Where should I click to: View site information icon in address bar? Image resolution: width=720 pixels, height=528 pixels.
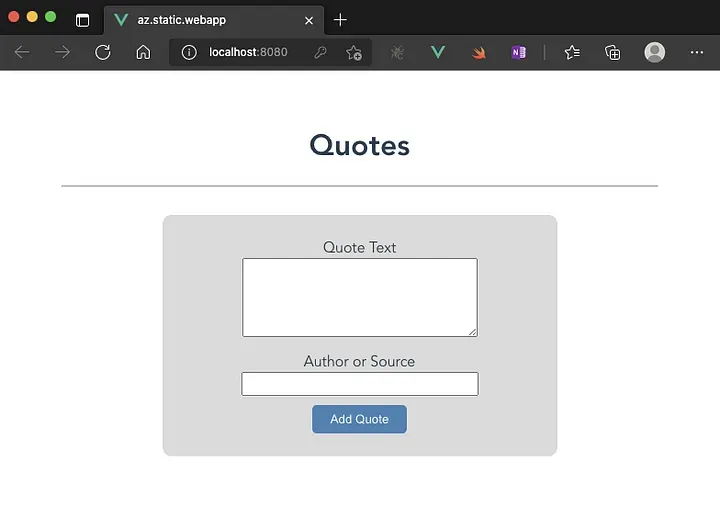[x=189, y=52]
